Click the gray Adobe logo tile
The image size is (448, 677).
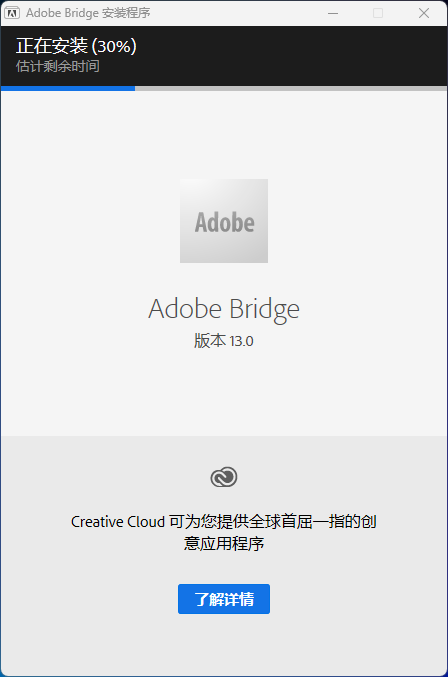coord(224,221)
